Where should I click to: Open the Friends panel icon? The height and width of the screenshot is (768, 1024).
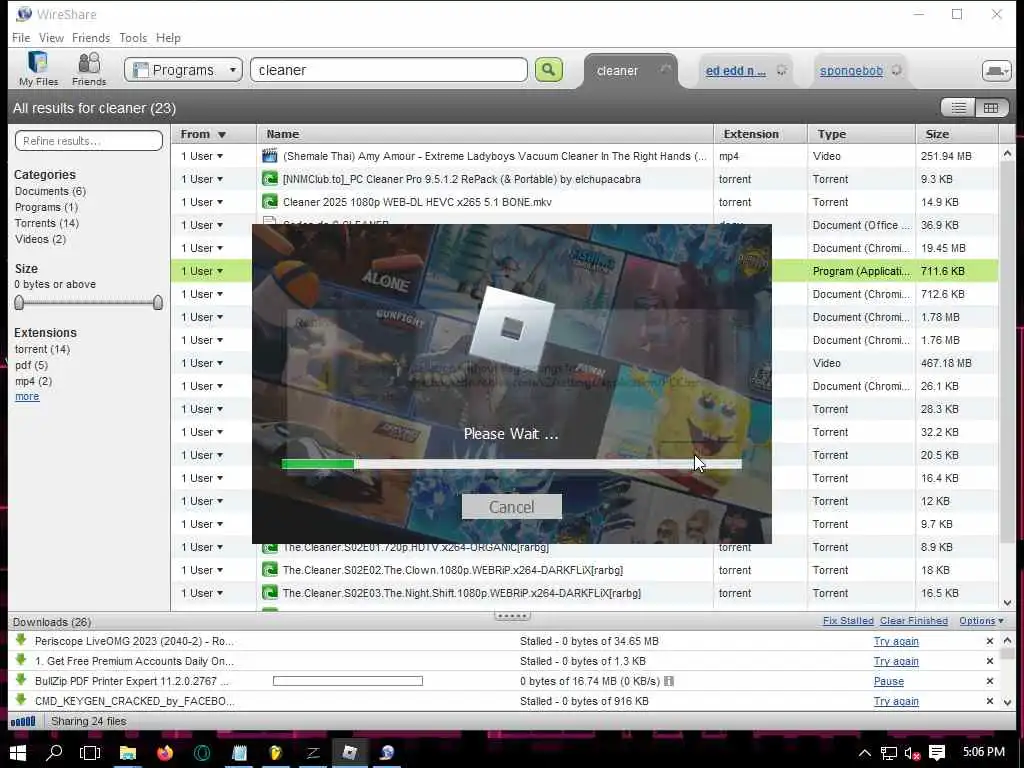coord(89,69)
